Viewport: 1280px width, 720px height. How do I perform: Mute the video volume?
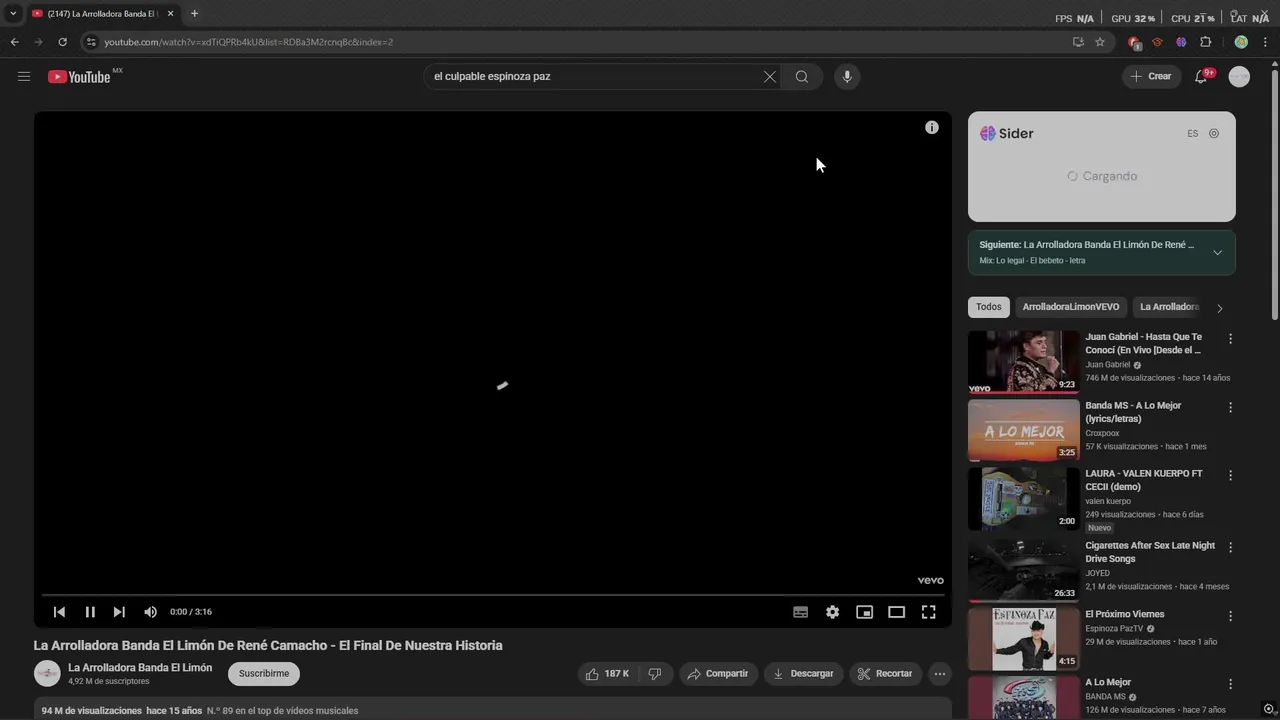[150, 612]
